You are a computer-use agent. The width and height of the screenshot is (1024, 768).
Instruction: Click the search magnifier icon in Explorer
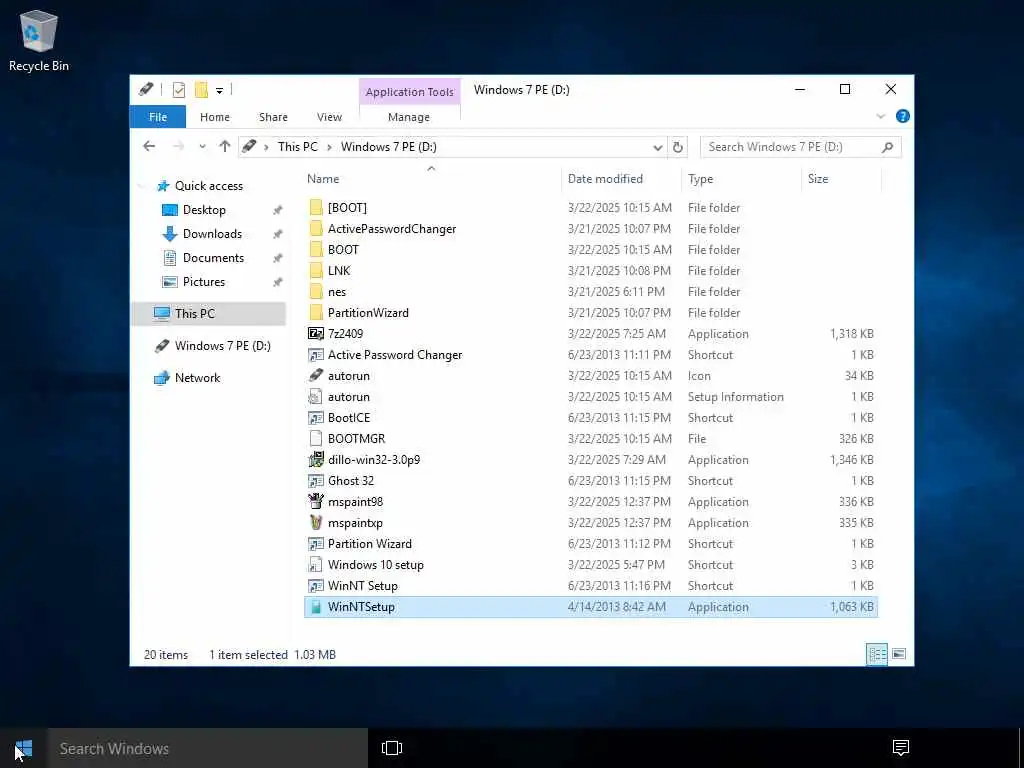coord(887,147)
